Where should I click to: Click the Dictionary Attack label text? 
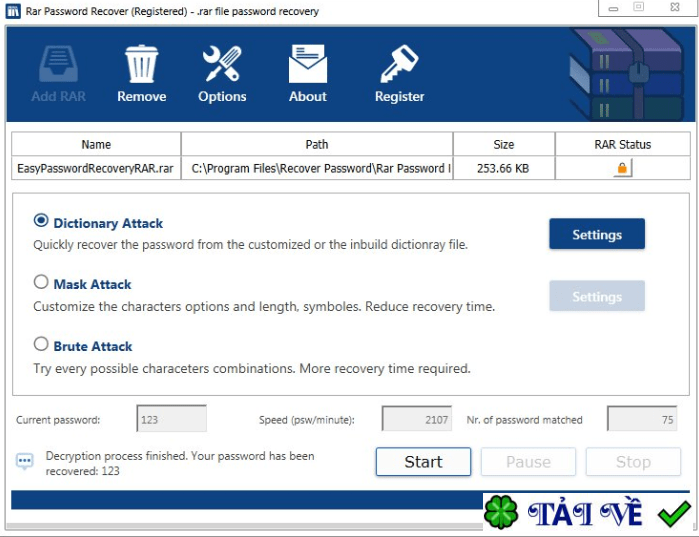(x=108, y=223)
